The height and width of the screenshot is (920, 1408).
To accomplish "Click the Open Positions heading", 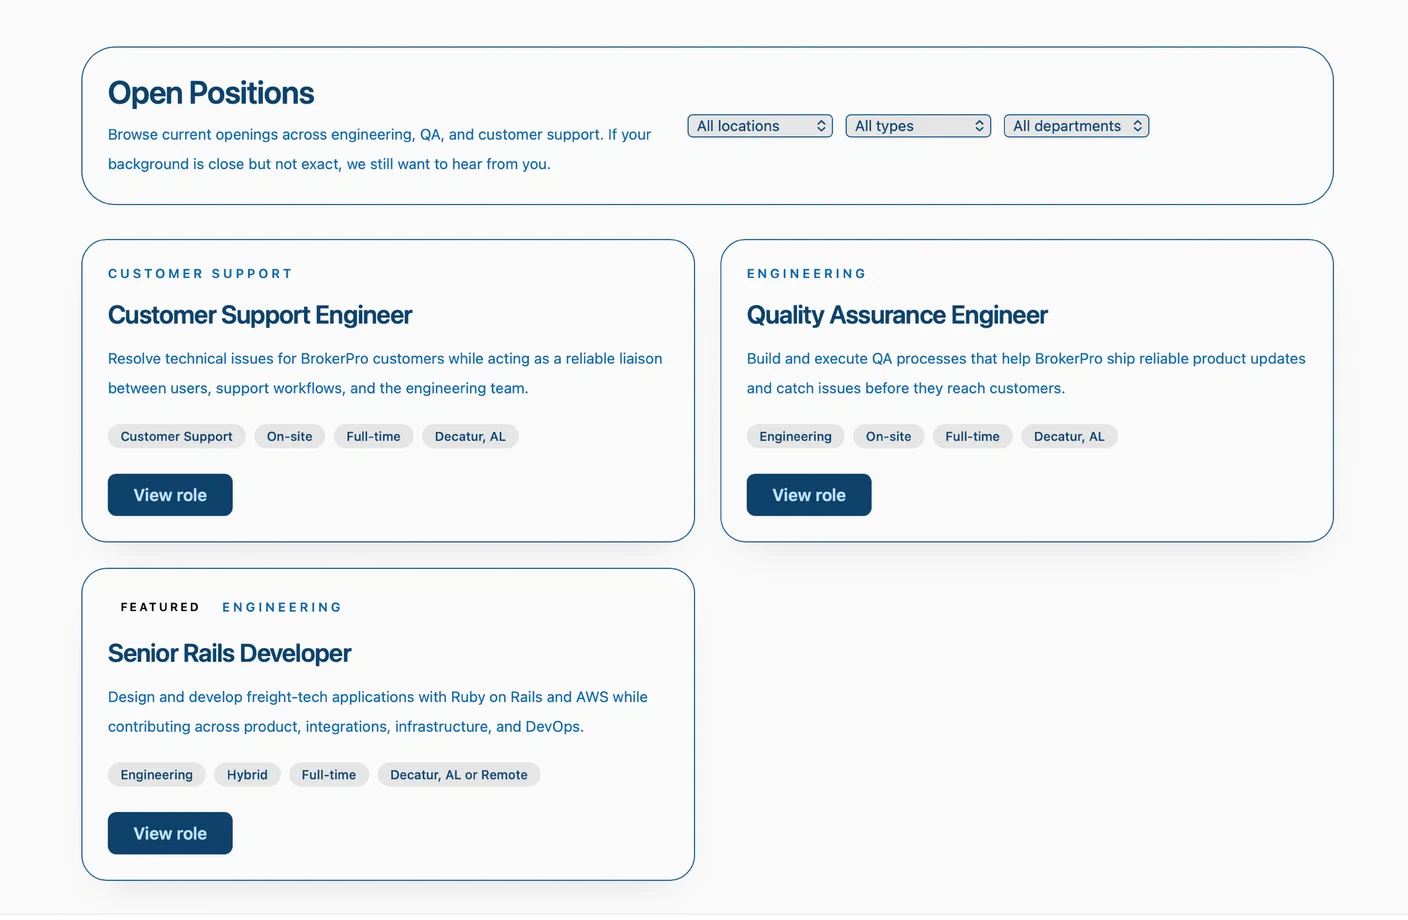I will pos(211,92).
